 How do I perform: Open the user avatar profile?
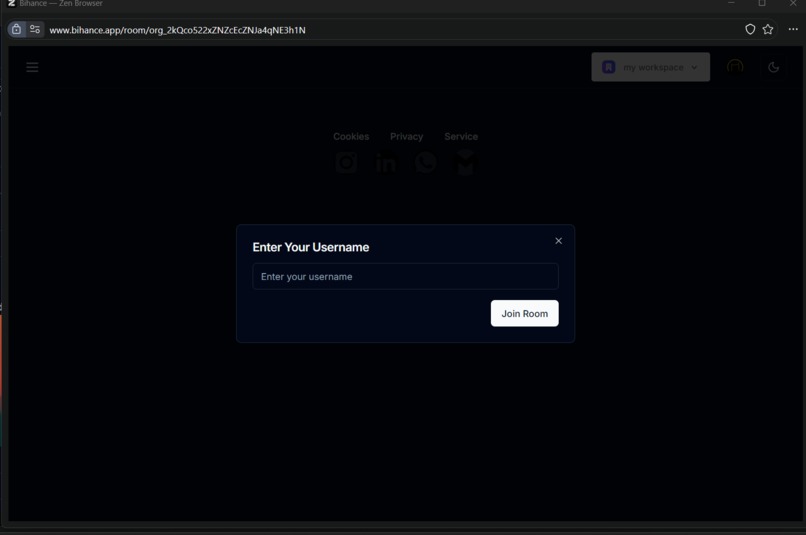[735, 67]
